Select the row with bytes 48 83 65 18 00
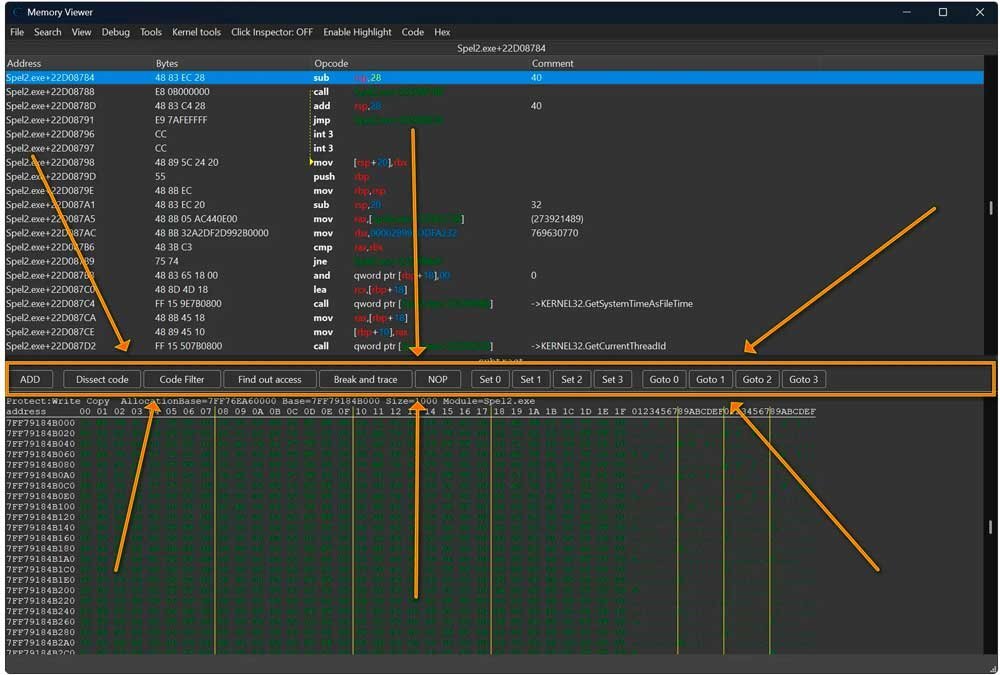1000x675 pixels. [x=494, y=276]
